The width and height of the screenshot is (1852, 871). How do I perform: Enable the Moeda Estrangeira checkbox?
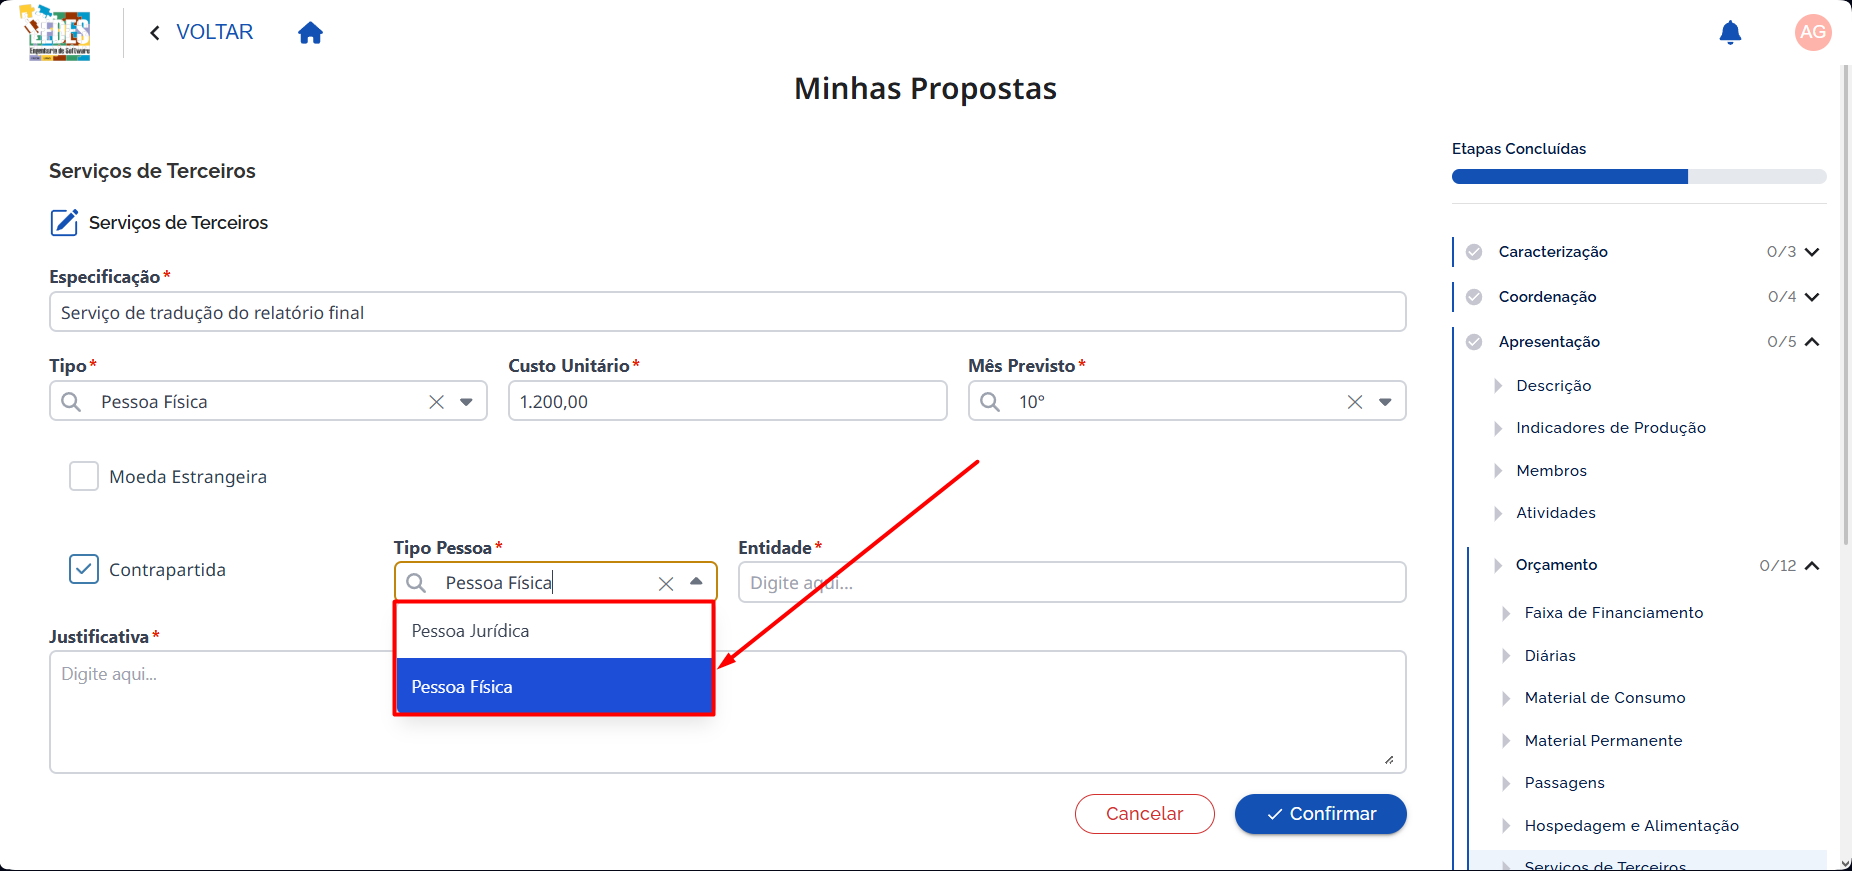84,476
